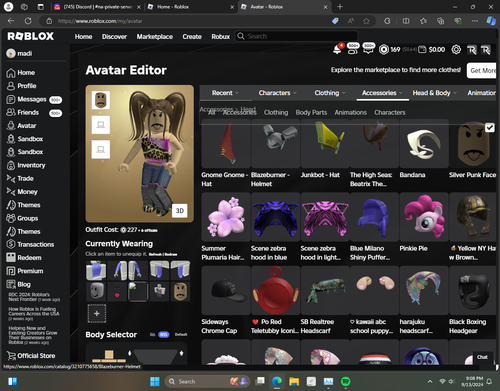Equip the Black Boxing Headgear
500x391 pixels.
click(473, 290)
